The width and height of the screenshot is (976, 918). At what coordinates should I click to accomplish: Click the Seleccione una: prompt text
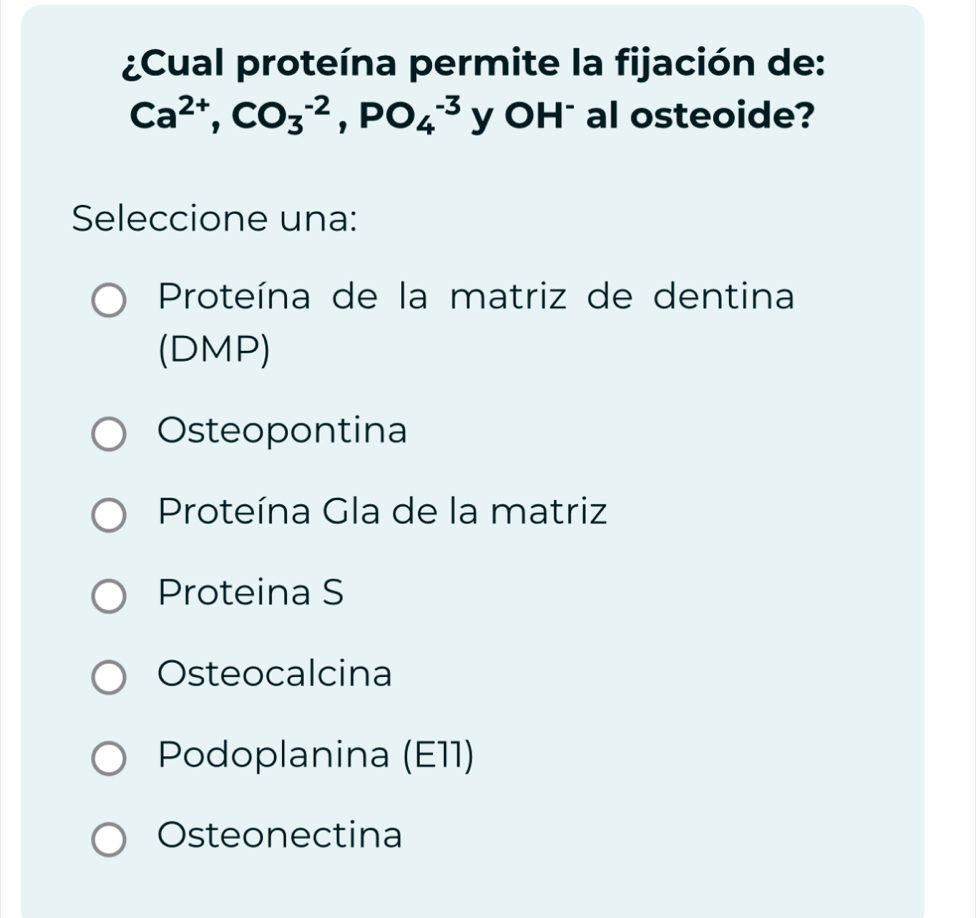click(x=215, y=218)
